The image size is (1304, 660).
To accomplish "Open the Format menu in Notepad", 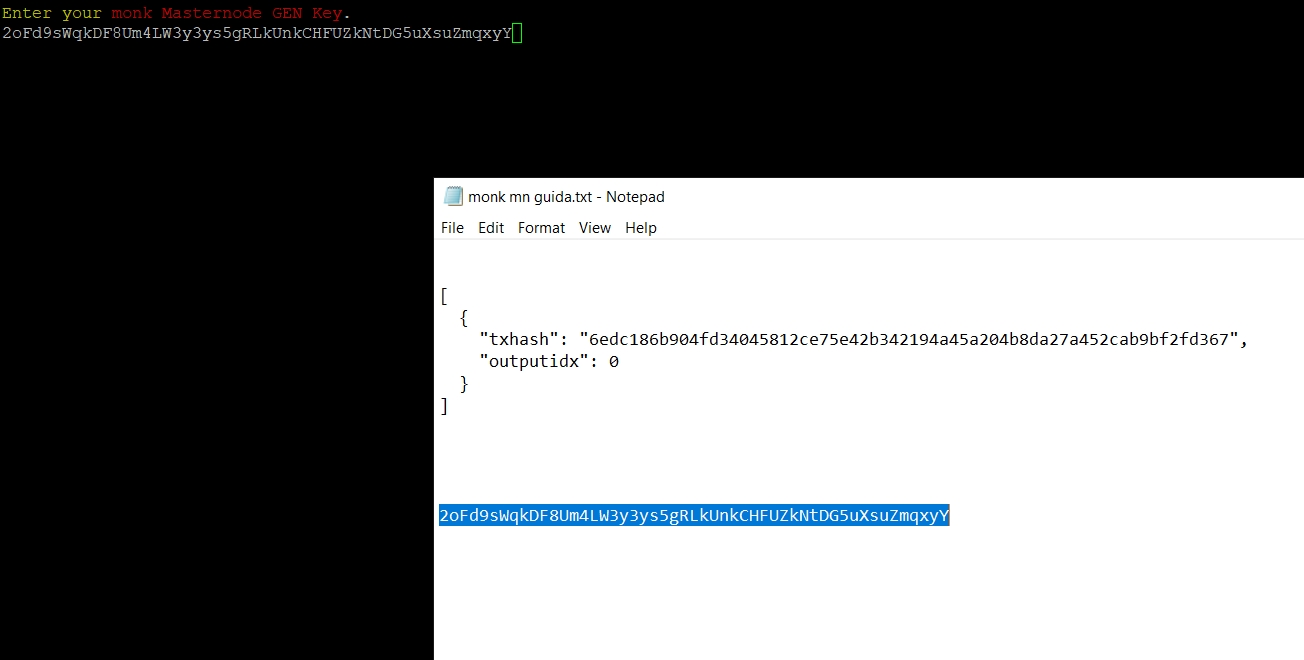I will point(541,228).
